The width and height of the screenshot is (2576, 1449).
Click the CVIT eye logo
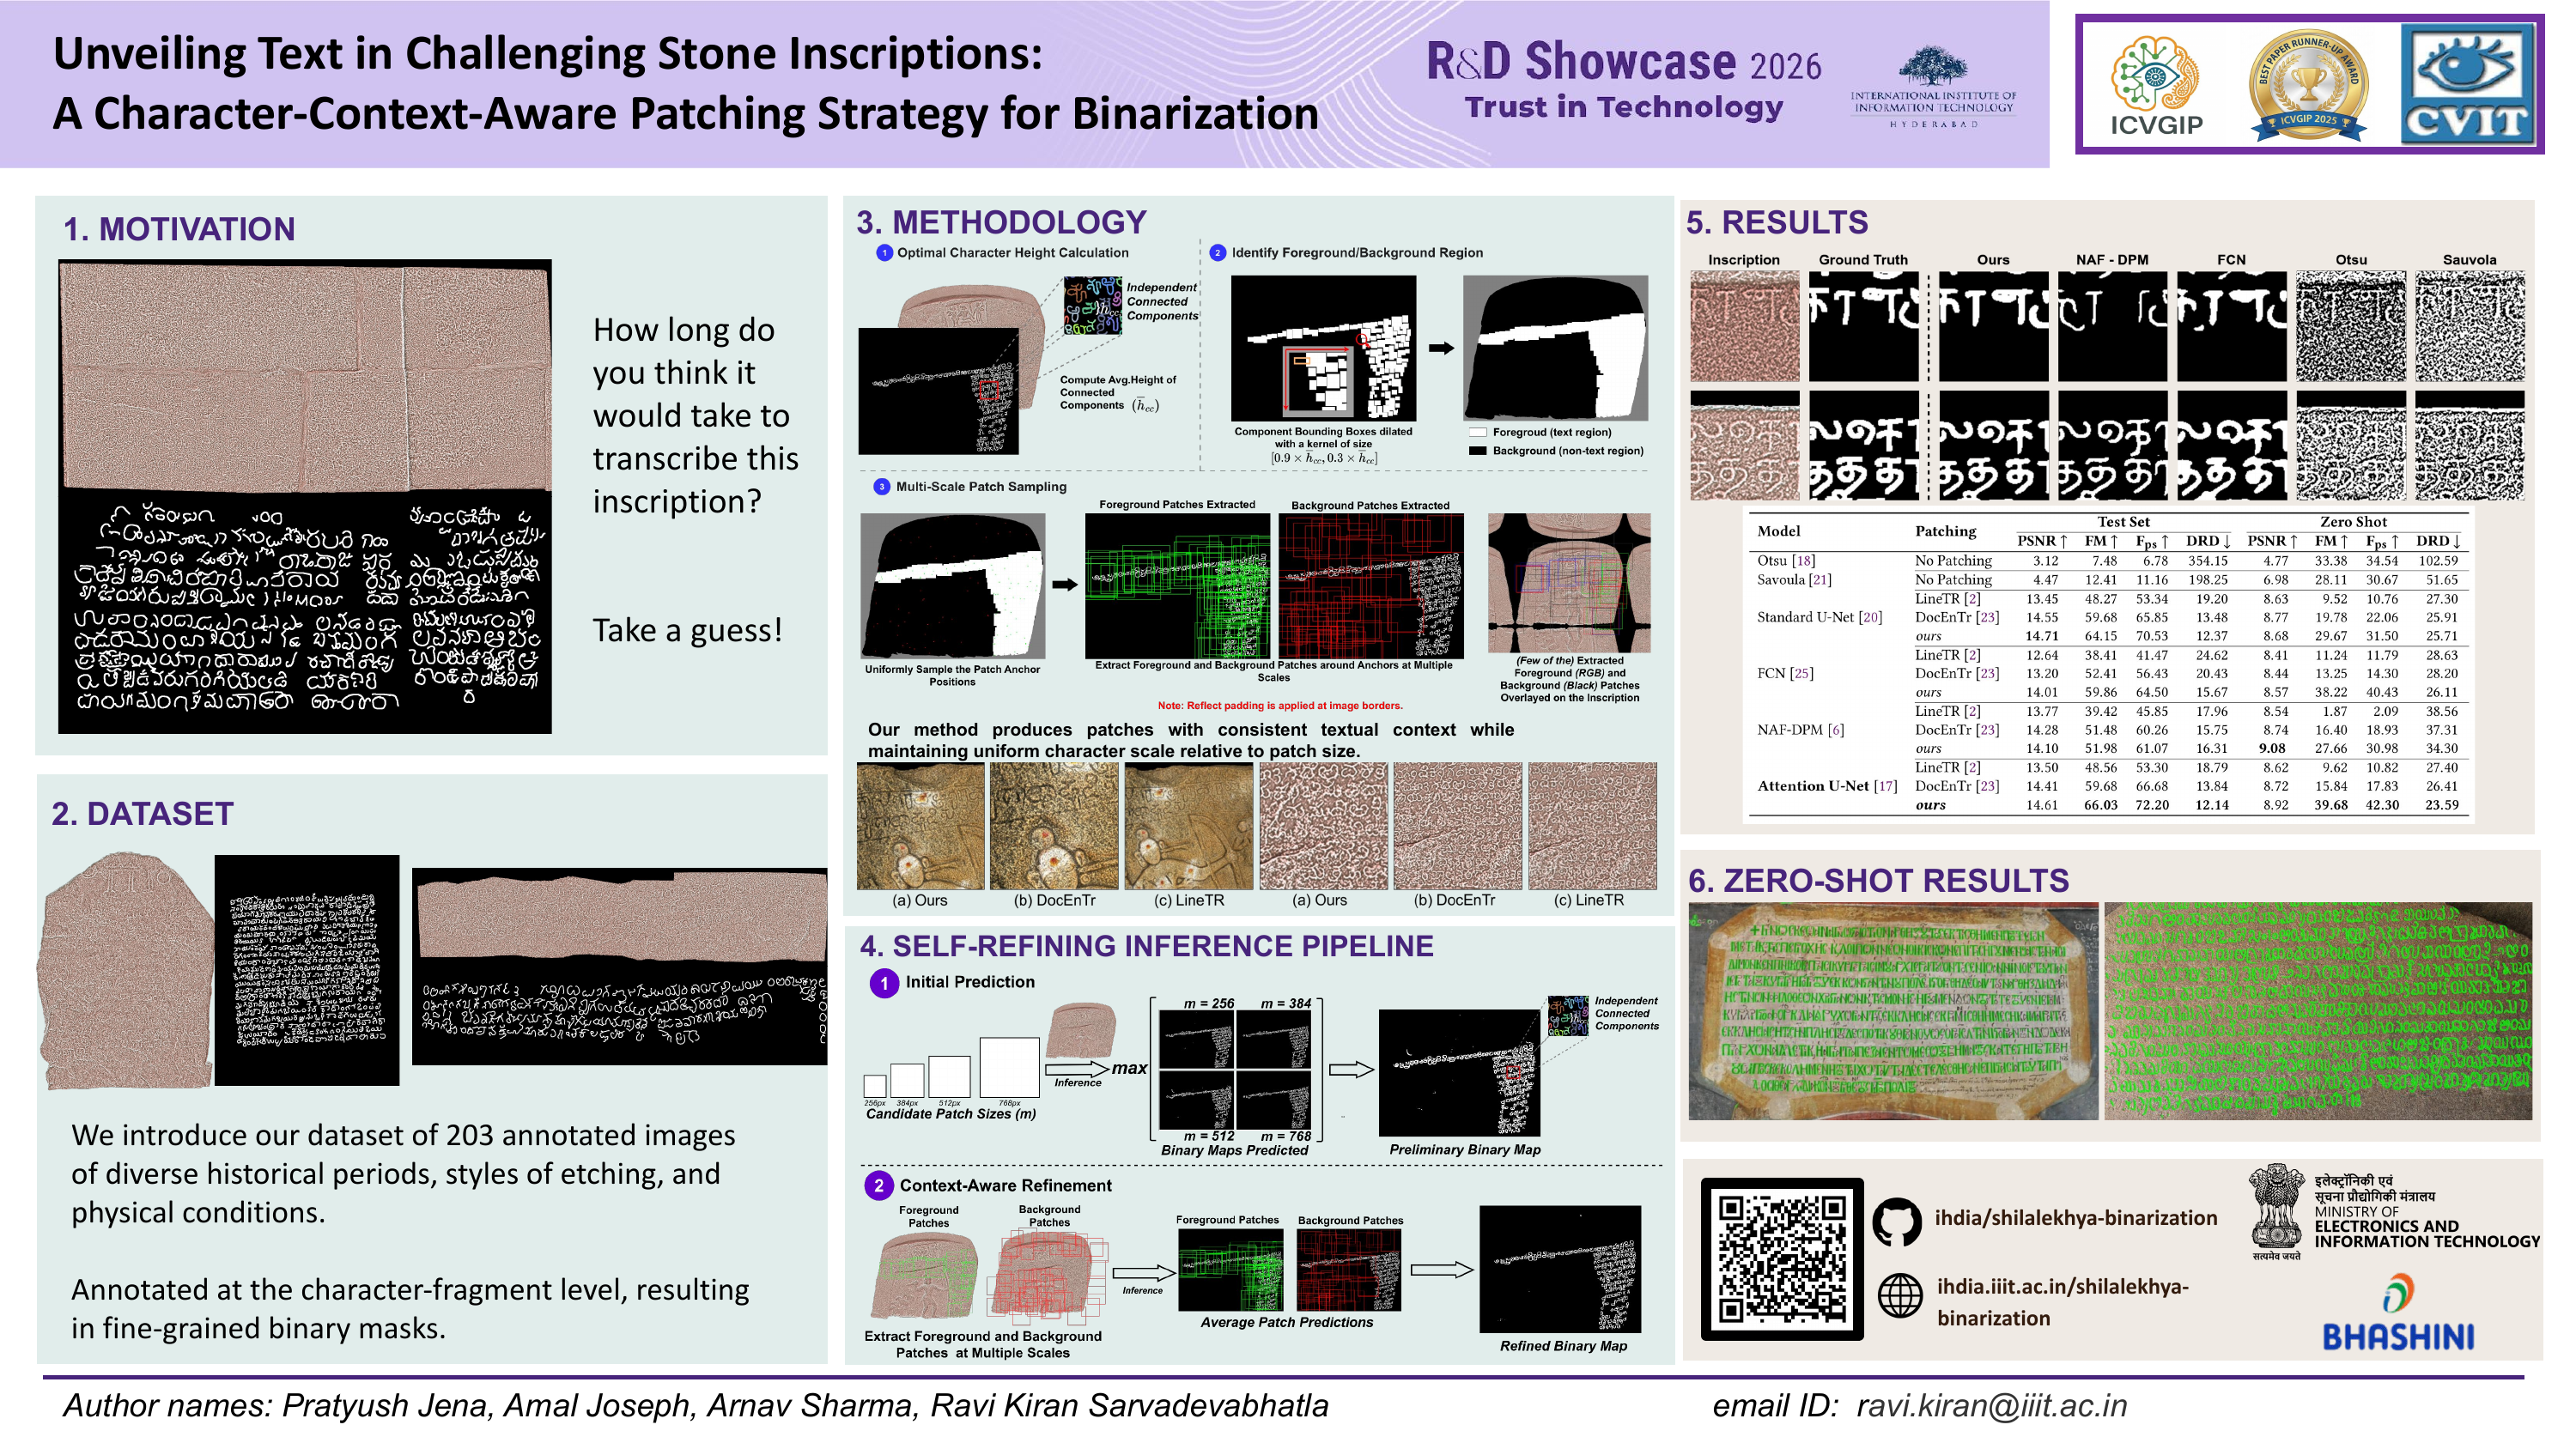click(x=2467, y=85)
